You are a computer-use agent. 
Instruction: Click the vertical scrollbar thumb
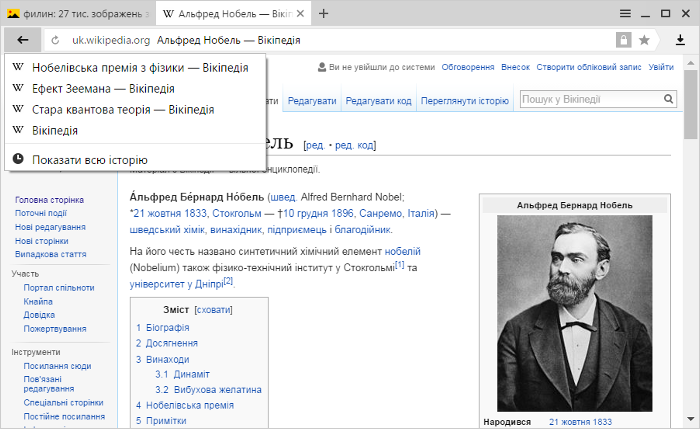691,104
